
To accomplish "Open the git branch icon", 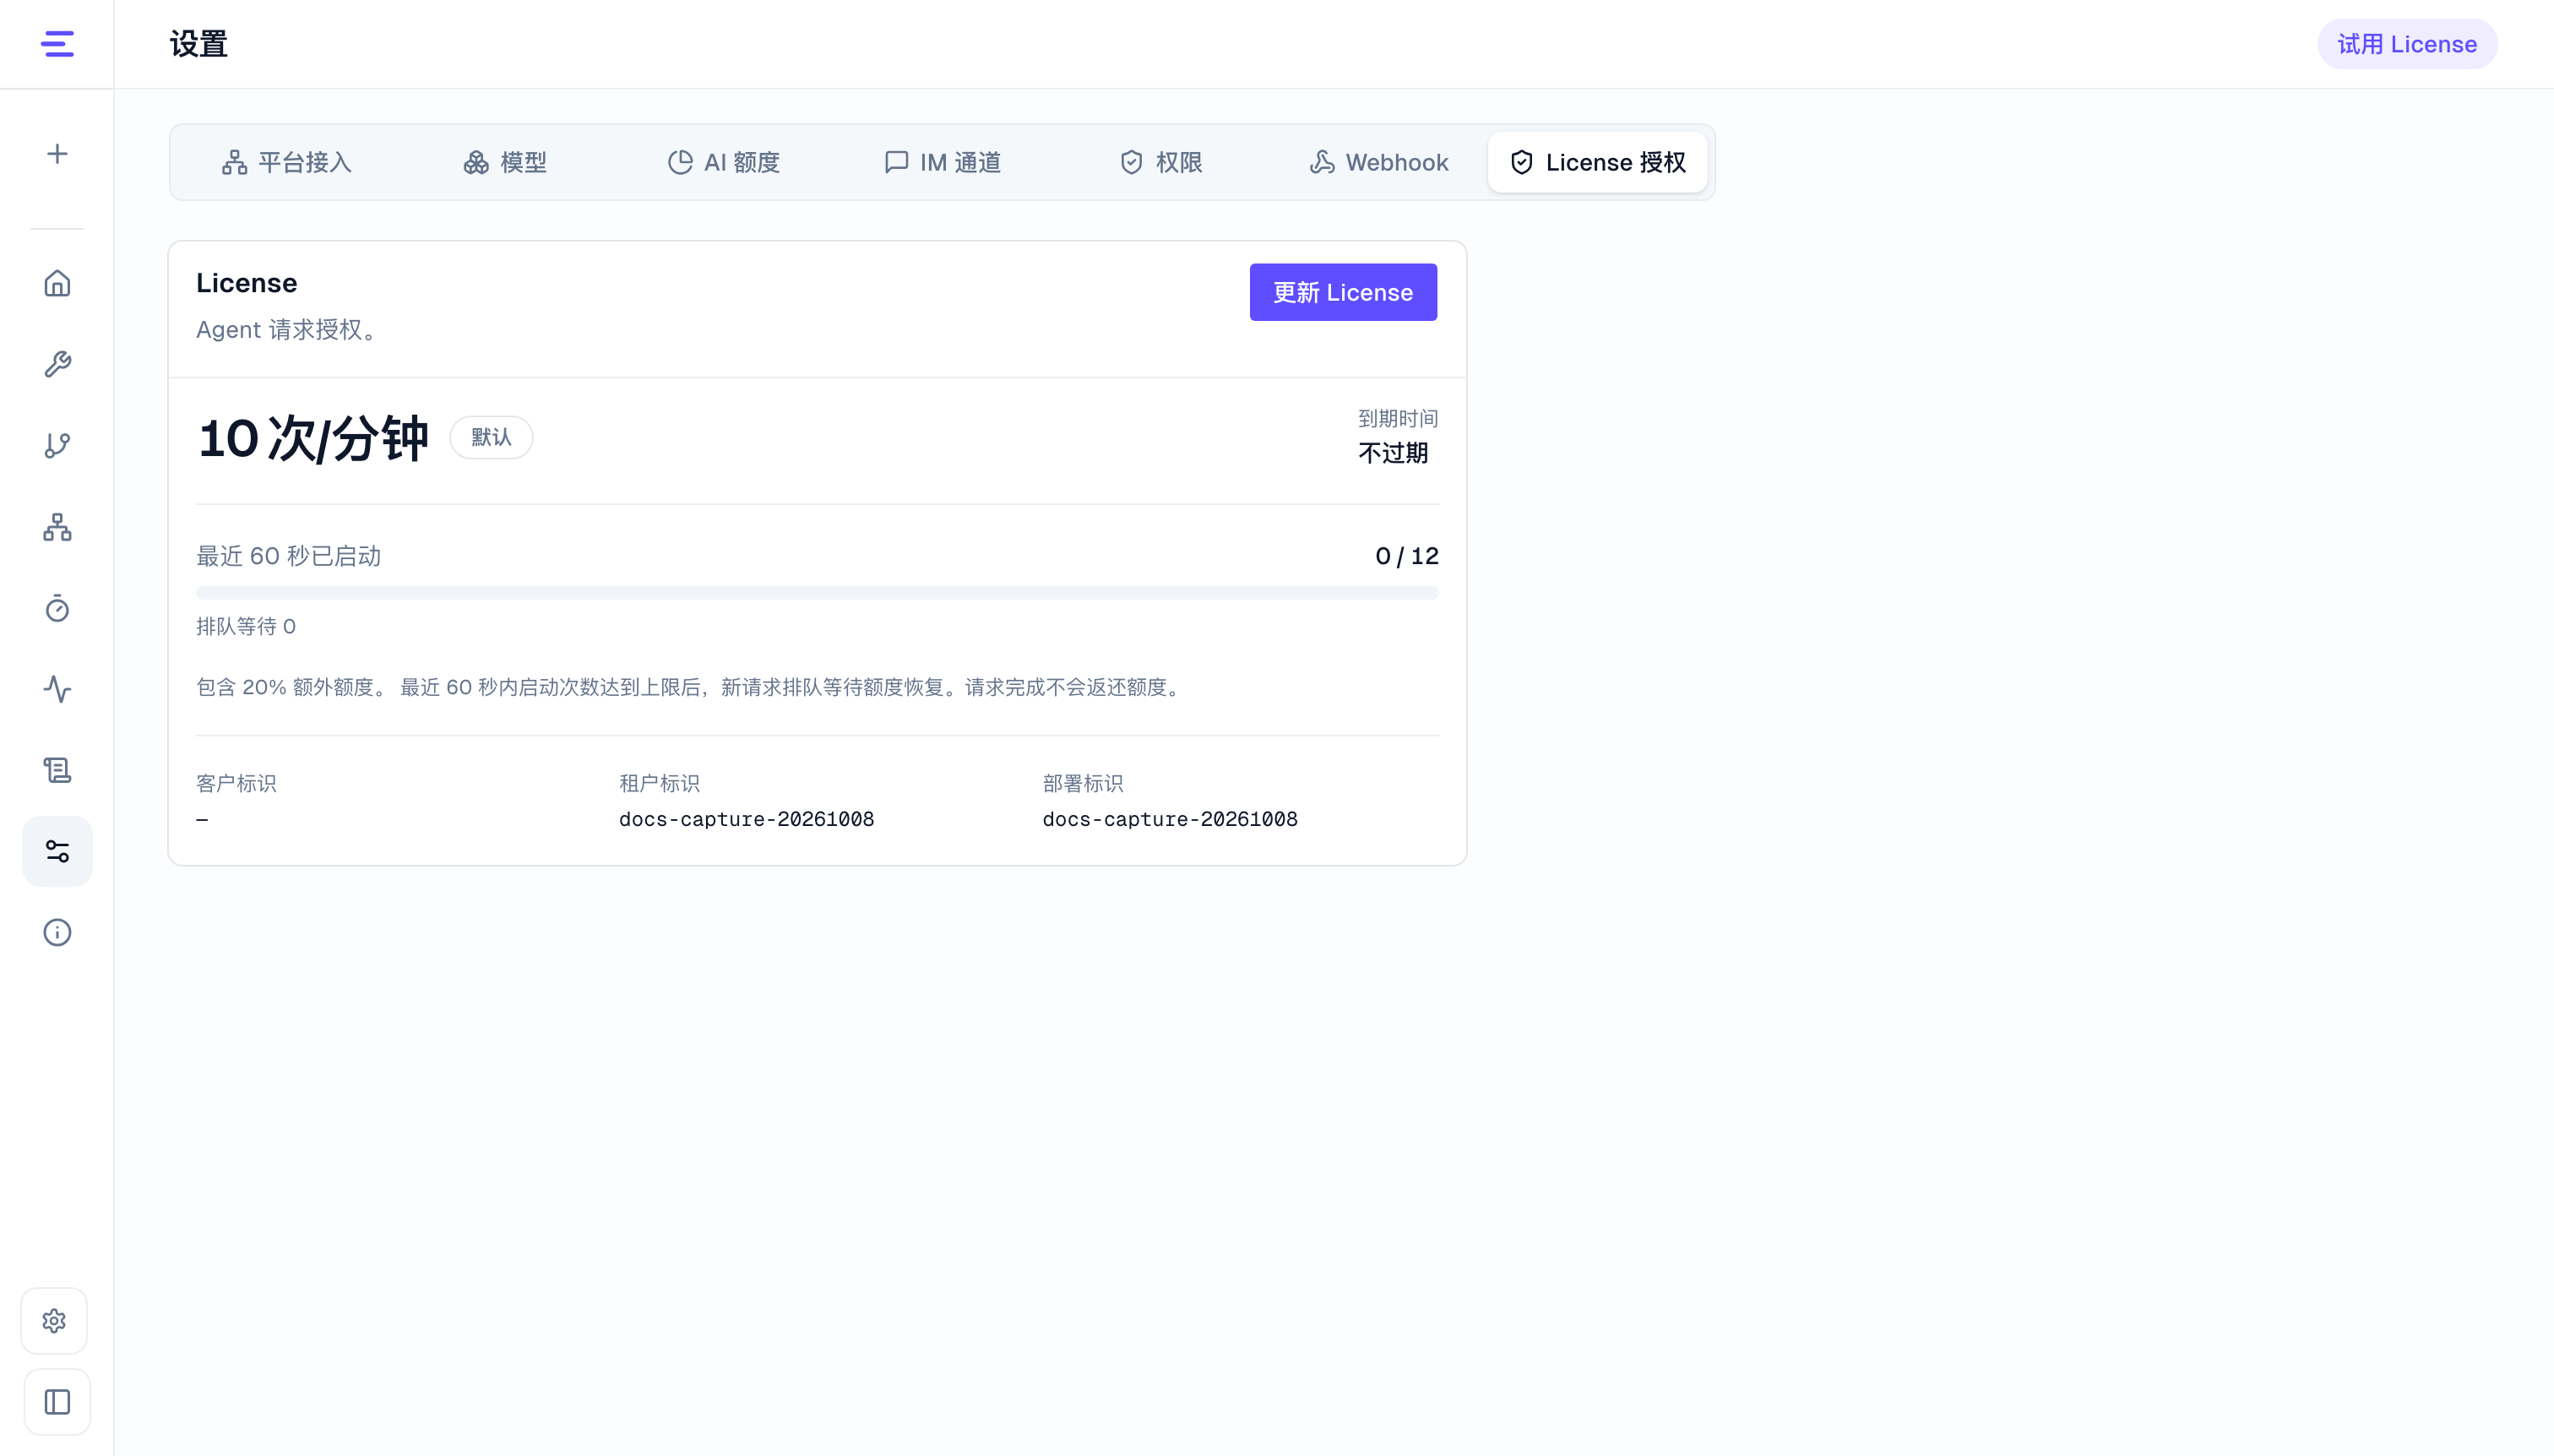I will (57, 445).
